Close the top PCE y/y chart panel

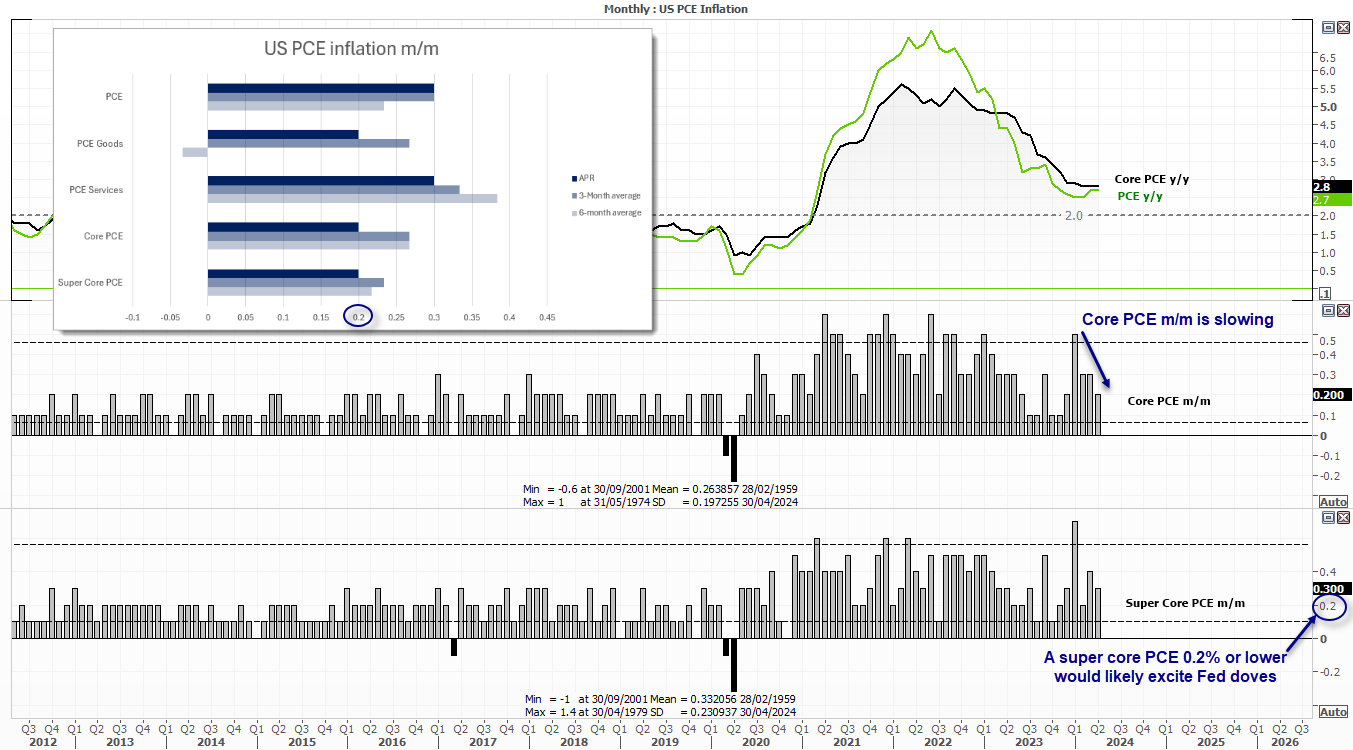1341,28
